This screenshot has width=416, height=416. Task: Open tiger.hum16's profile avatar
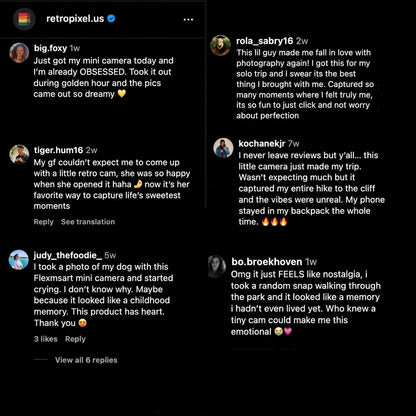click(x=19, y=154)
